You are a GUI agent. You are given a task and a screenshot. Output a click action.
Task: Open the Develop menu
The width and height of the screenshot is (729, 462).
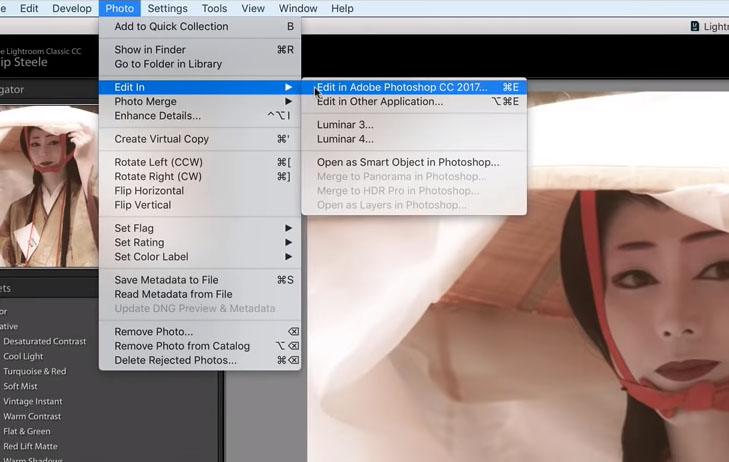pos(72,8)
